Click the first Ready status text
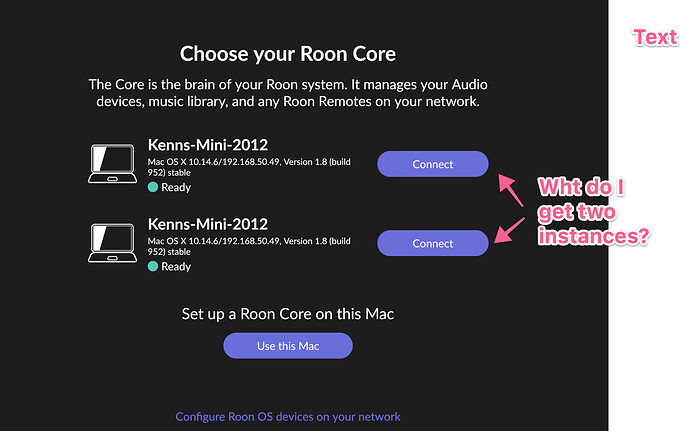 (x=176, y=188)
